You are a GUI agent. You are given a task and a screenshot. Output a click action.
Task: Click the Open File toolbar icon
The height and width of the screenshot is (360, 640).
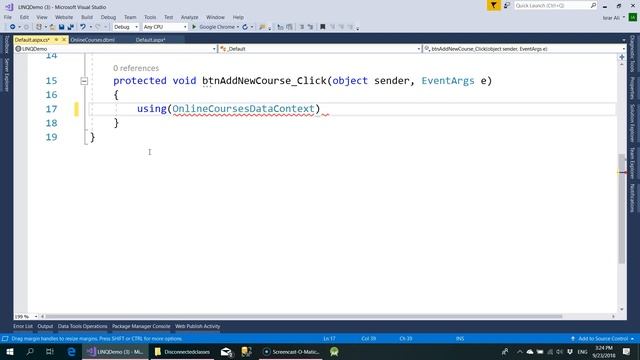click(x=52, y=27)
